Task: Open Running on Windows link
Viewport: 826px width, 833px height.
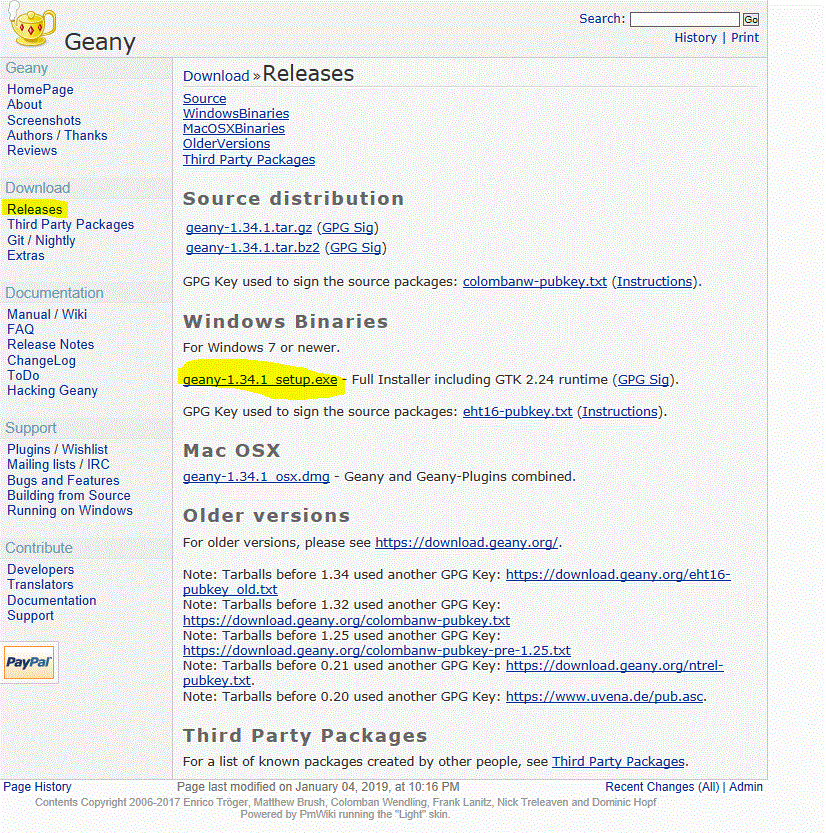Action: 70,510
